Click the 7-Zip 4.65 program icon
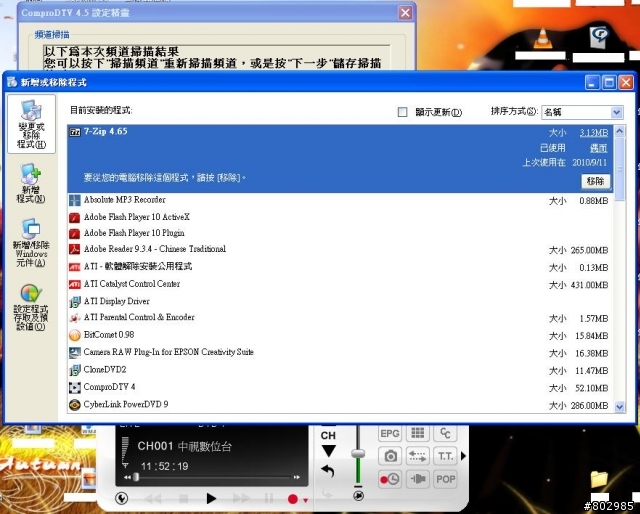This screenshot has height=514, width=640. (75, 132)
